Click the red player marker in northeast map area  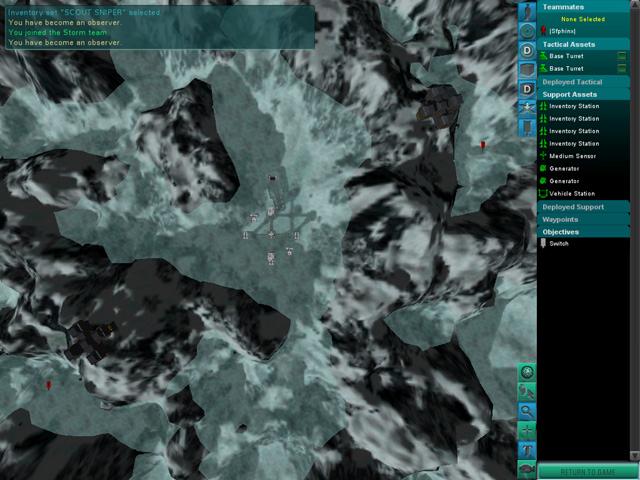tap(483, 144)
